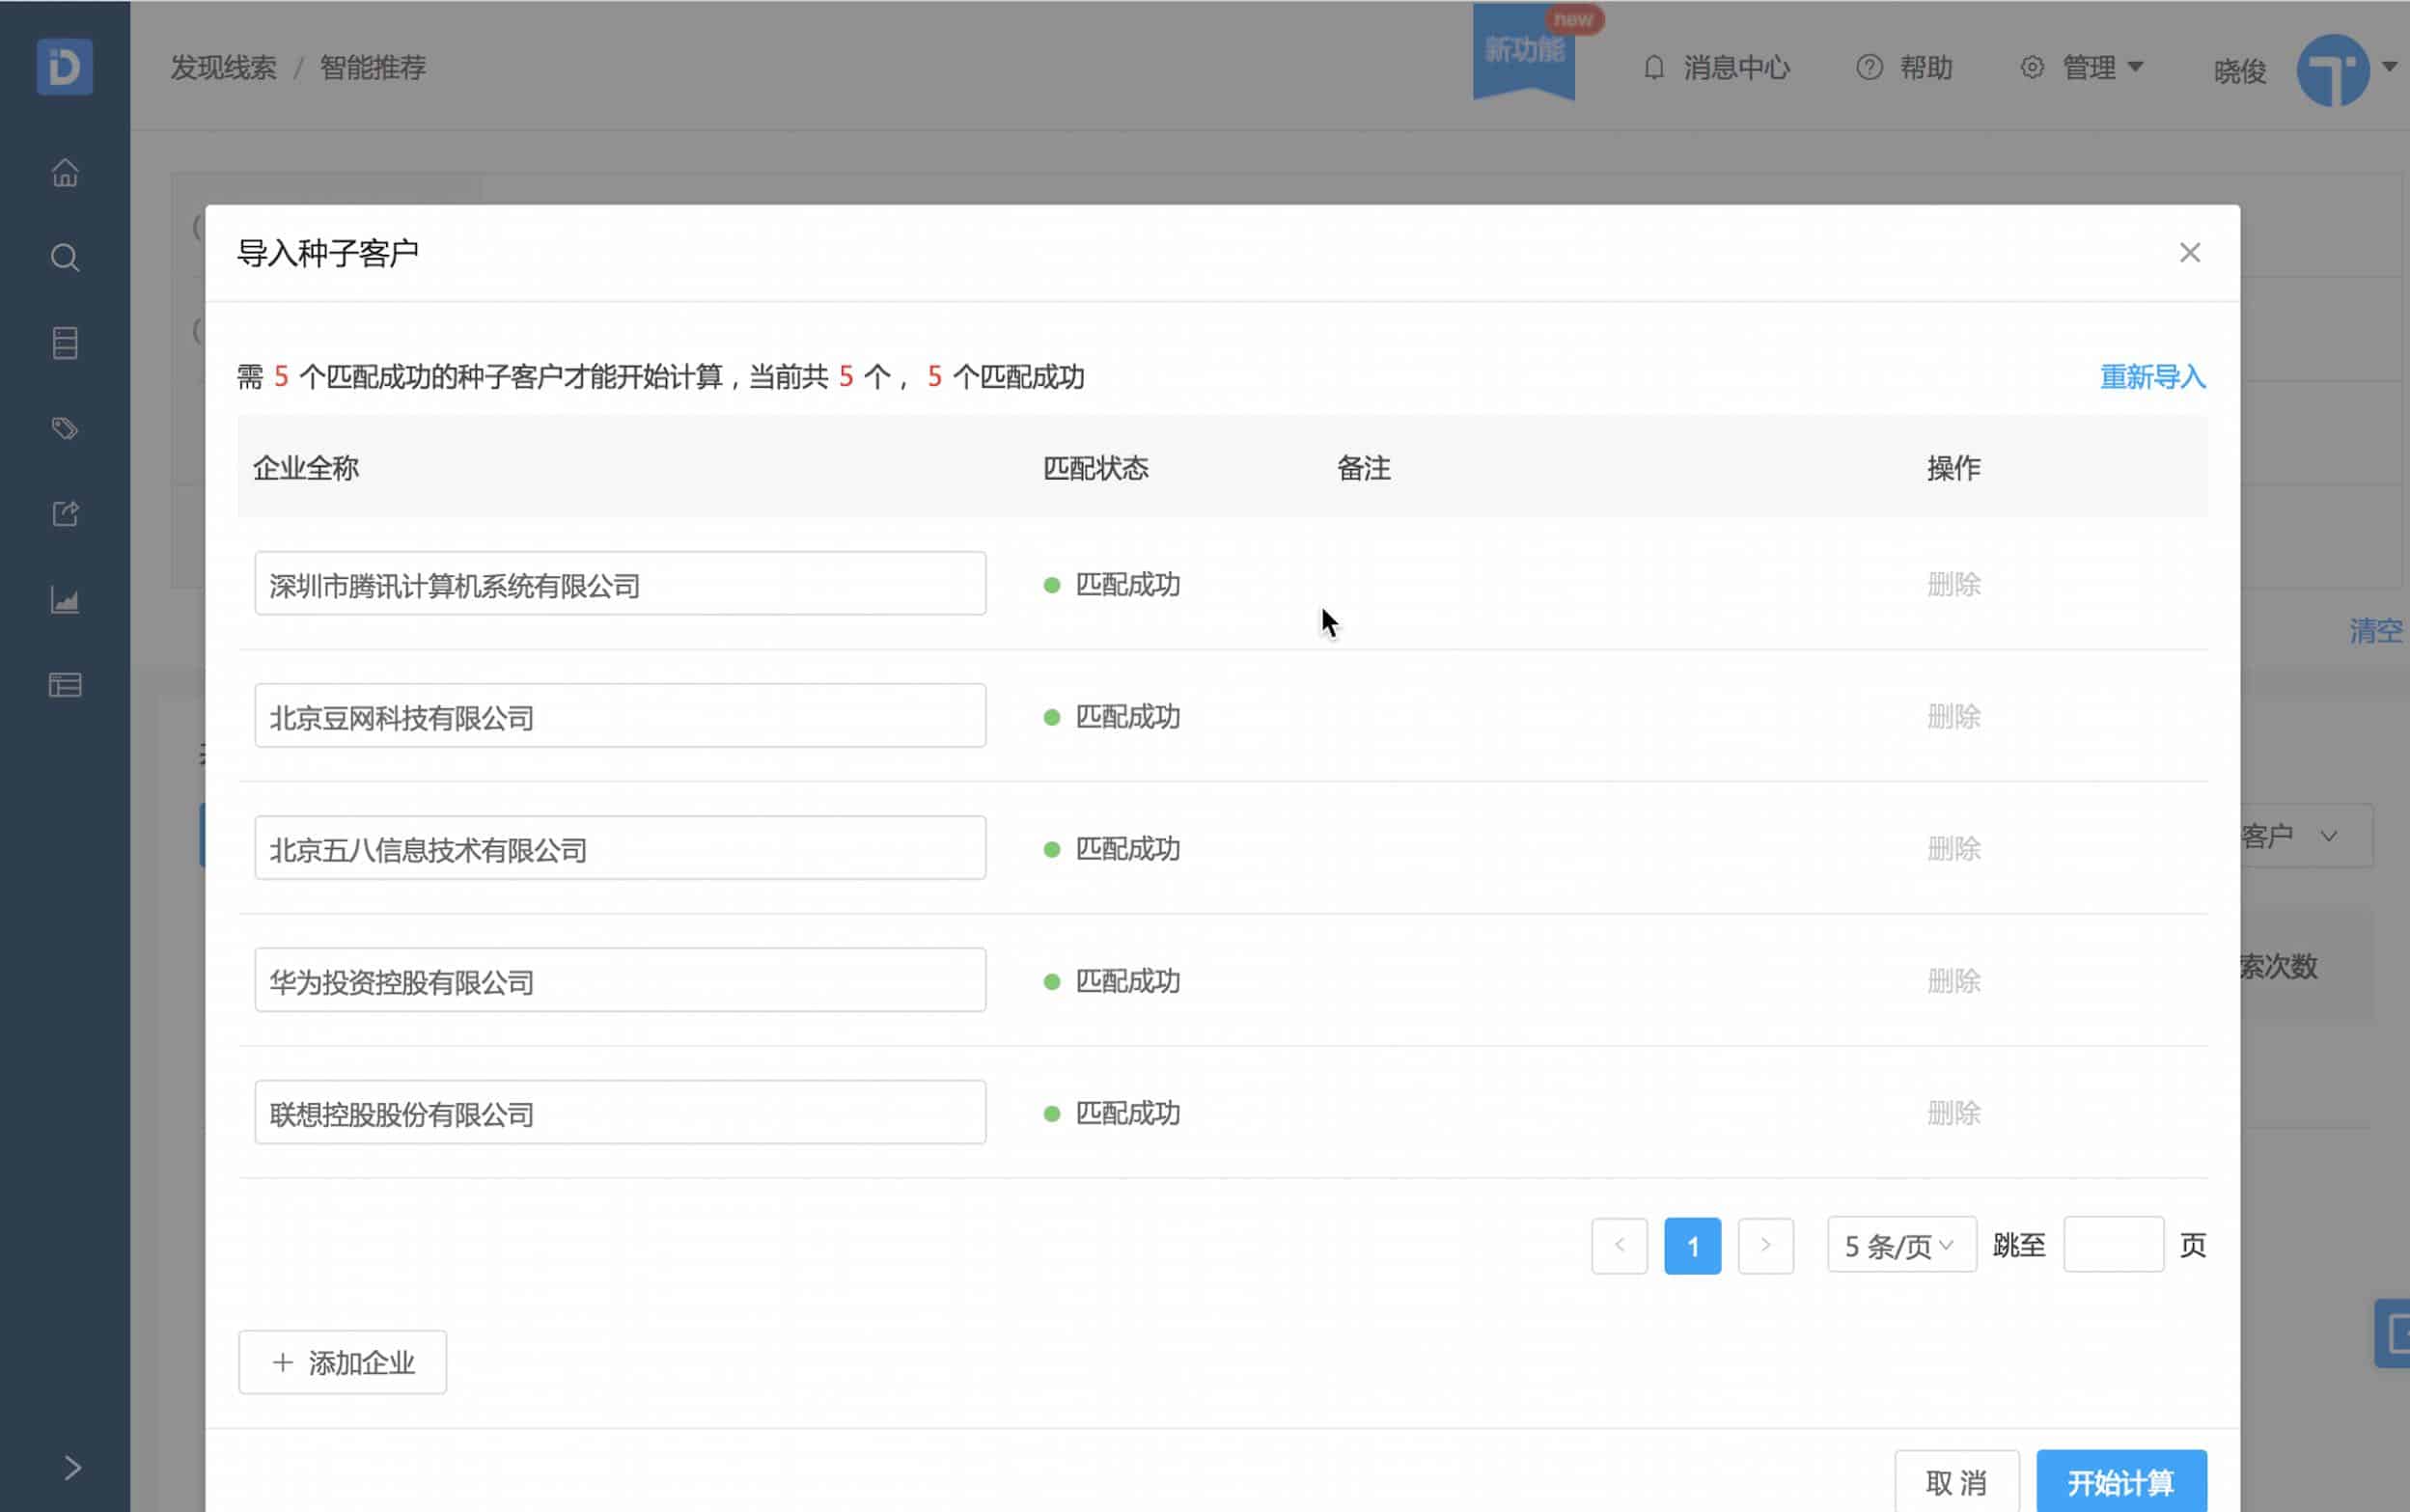Click the 深圳市腾讯计算机系统有限公司 input field
This screenshot has height=1512, width=2410.
pyautogui.click(x=620, y=584)
